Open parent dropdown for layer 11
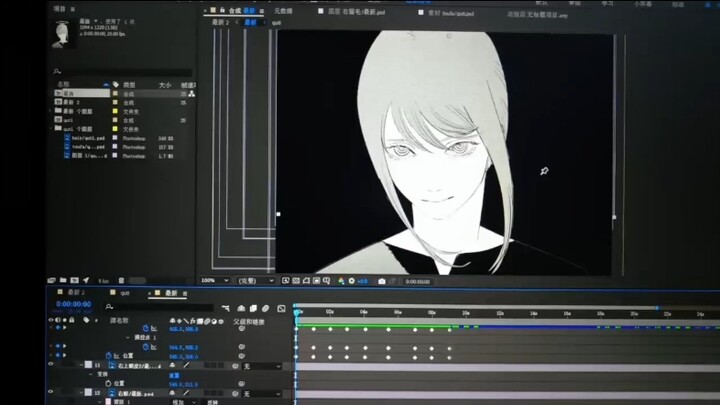Image resolution: width=720 pixels, height=405 pixels. [x=262, y=366]
